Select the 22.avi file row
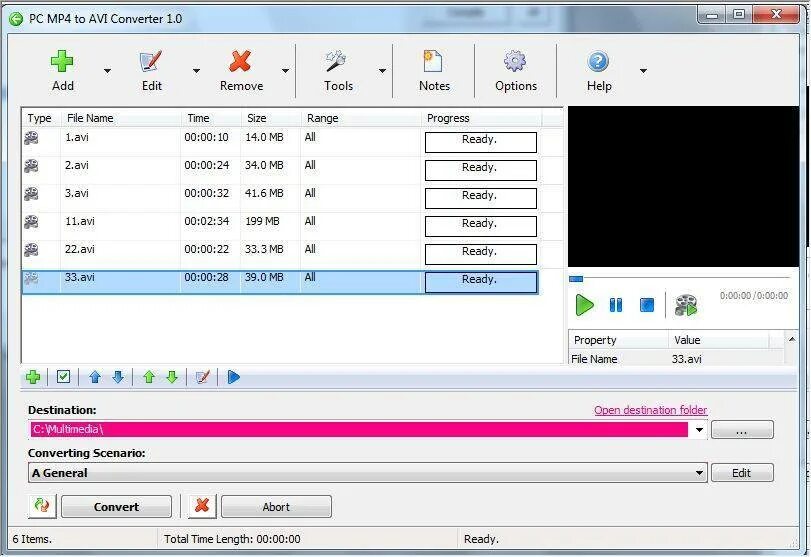The width and height of the screenshot is (811, 557). click(280, 254)
